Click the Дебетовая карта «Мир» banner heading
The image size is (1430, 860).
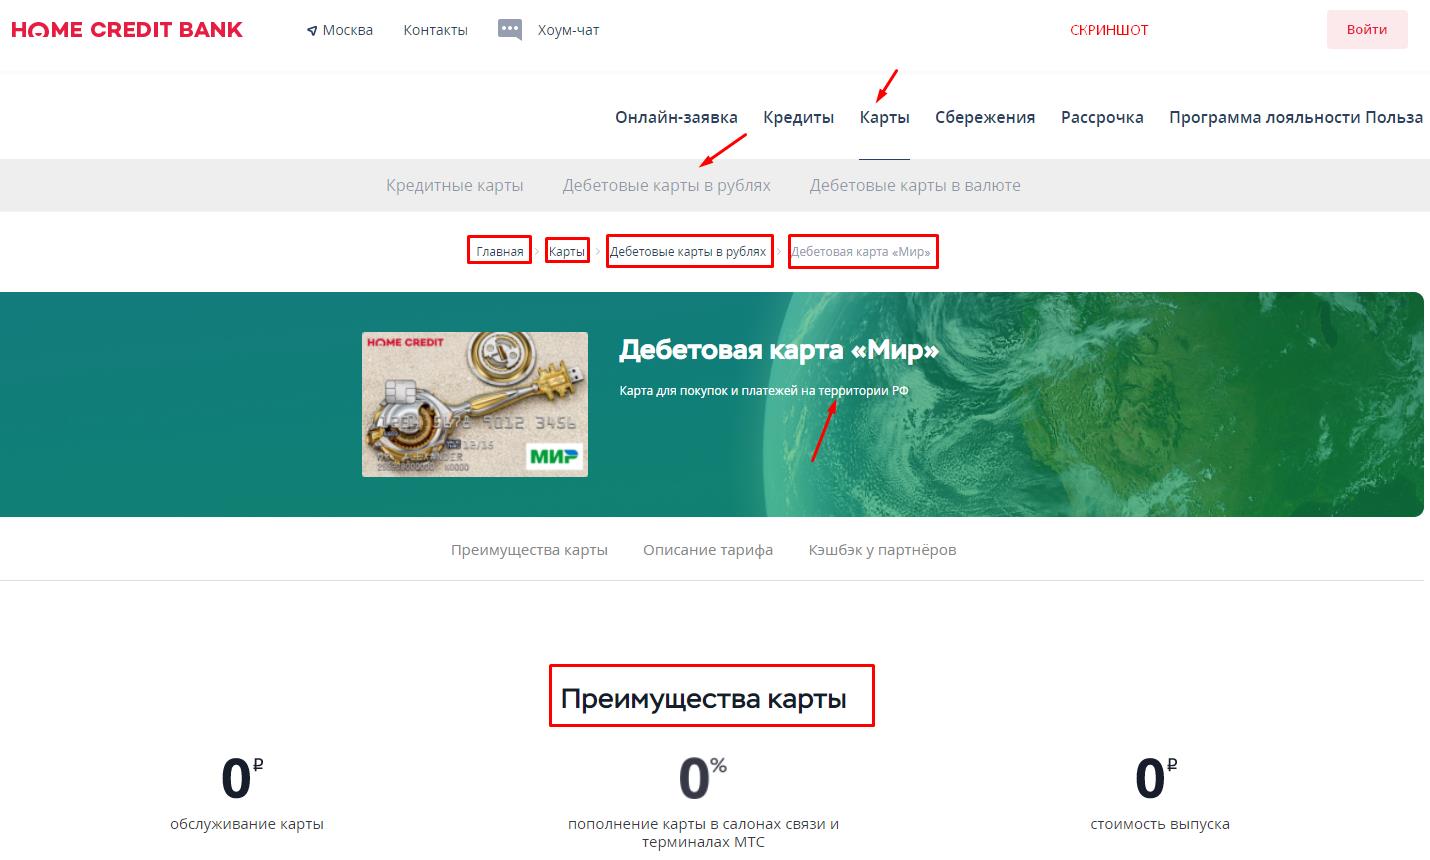point(779,350)
